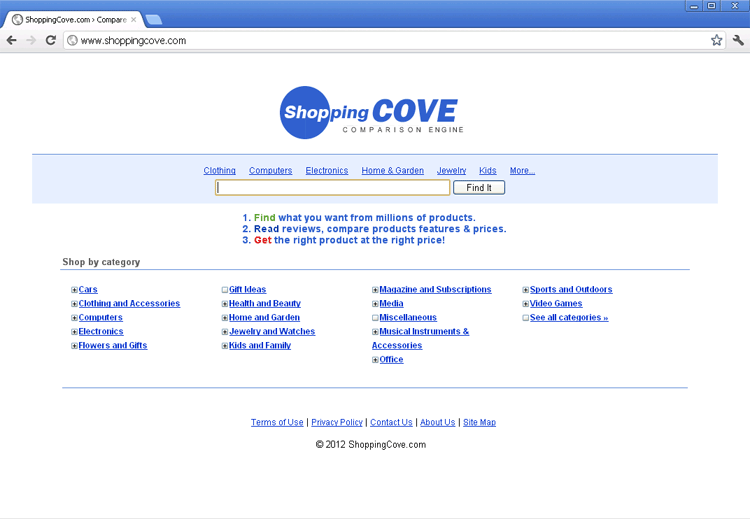Reload the page with refresh icon

point(51,41)
